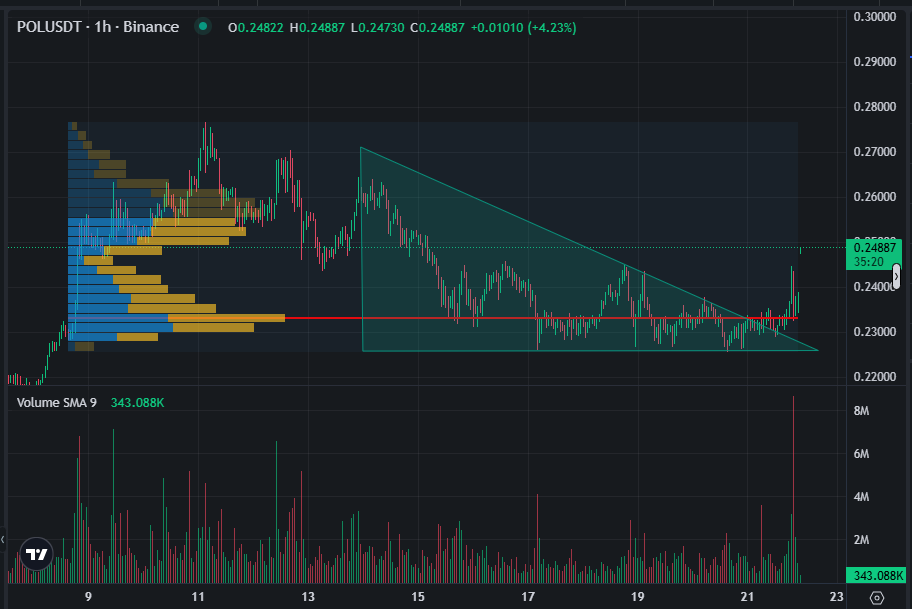Click the 0.22000 price axis label
This screenshot has height=609, width=912.
pos(875,376)
